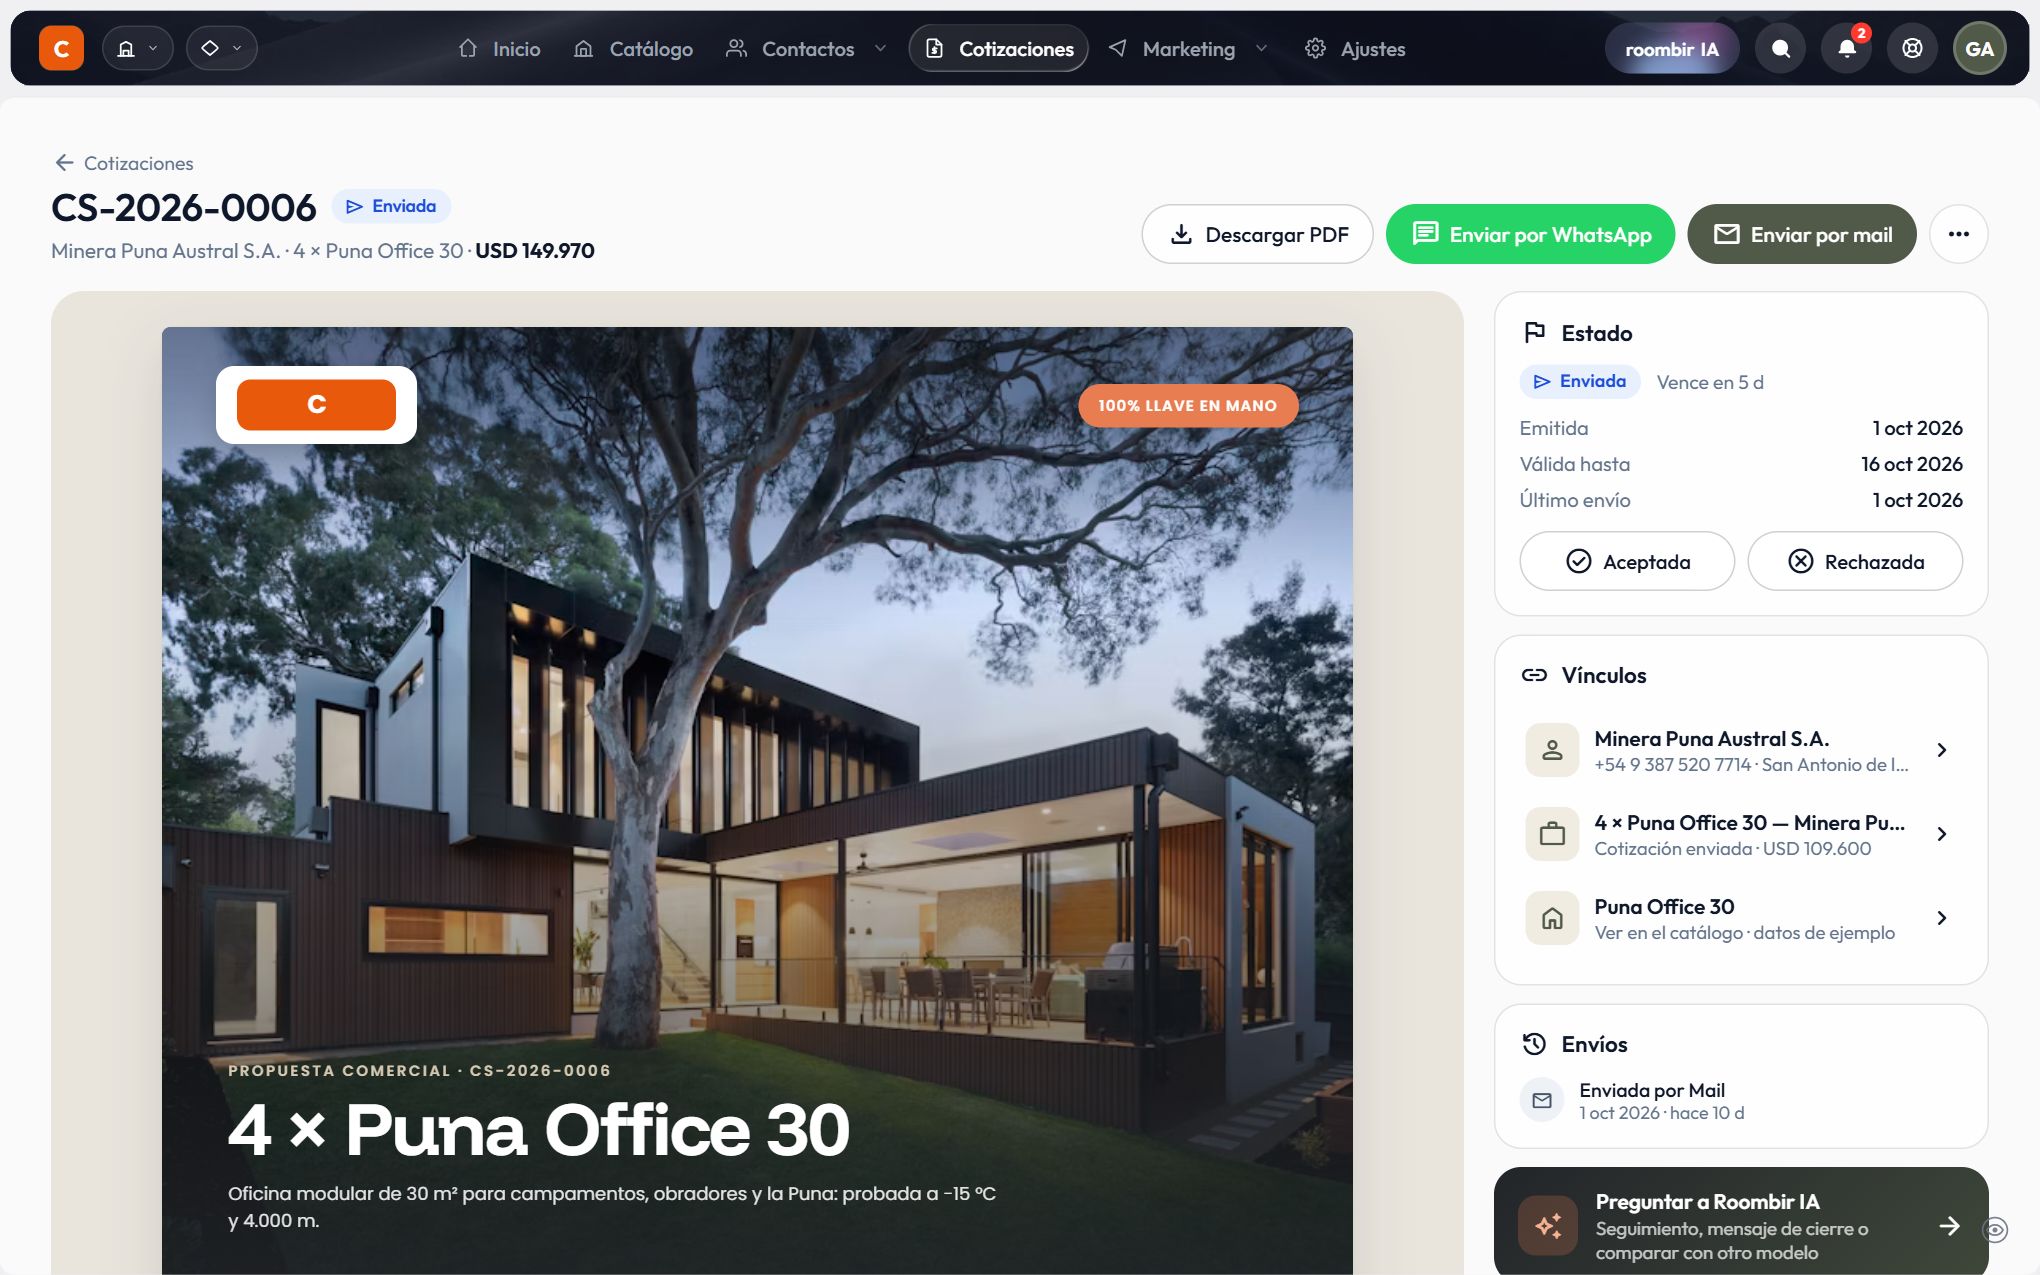Open help lifebuoy icon

[x=1912, y=48]
